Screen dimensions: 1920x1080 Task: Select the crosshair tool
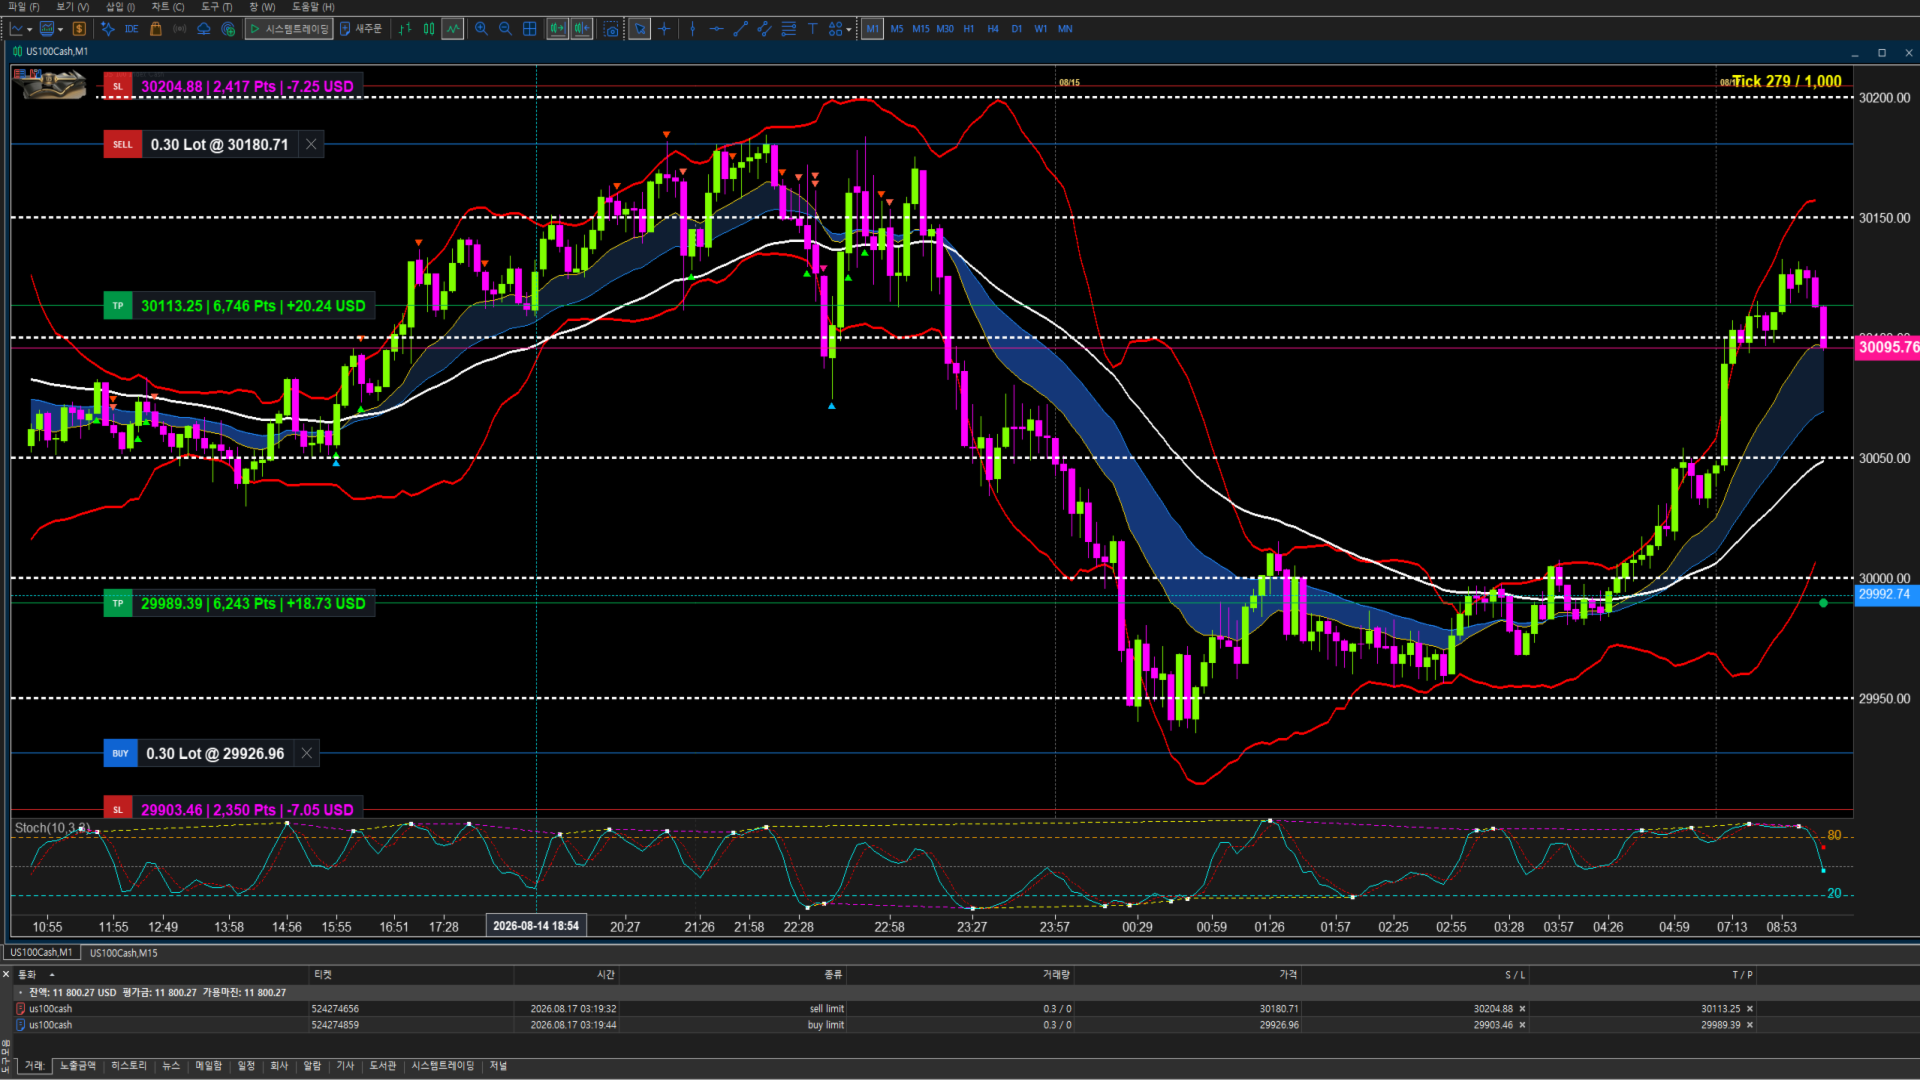pos(664,29)
